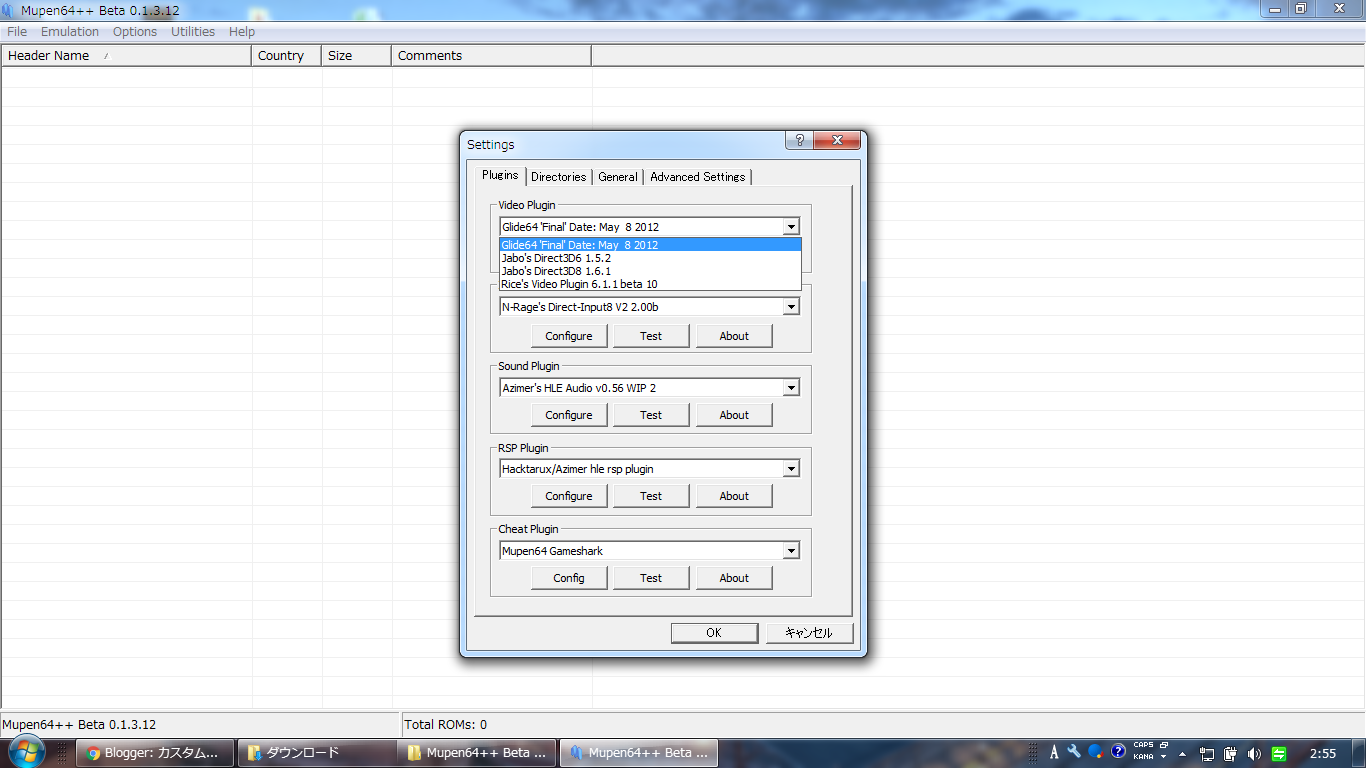This screenshot has height=768, width=1366.
Task: Open the Emulation menu
Action: click(70, 32)
